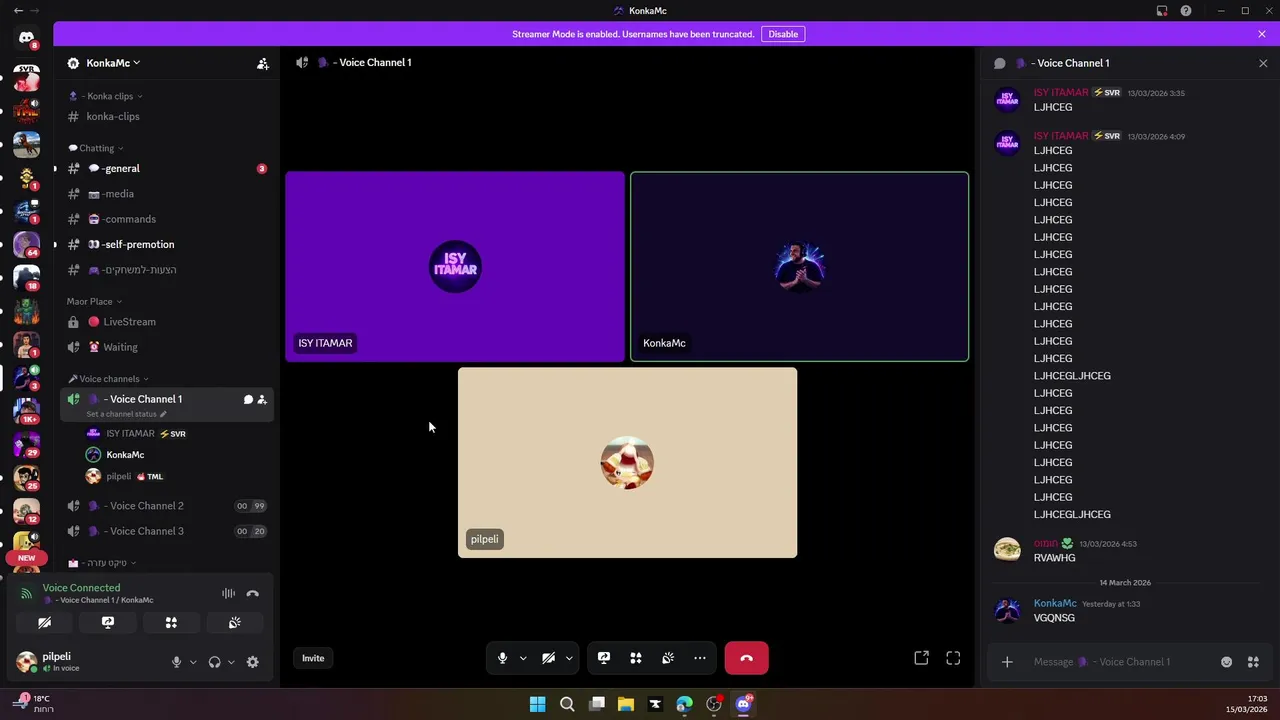1280x720 pixels.
Task: Focus the ISY ITAMAR video tile
Action: pos(455,267)
